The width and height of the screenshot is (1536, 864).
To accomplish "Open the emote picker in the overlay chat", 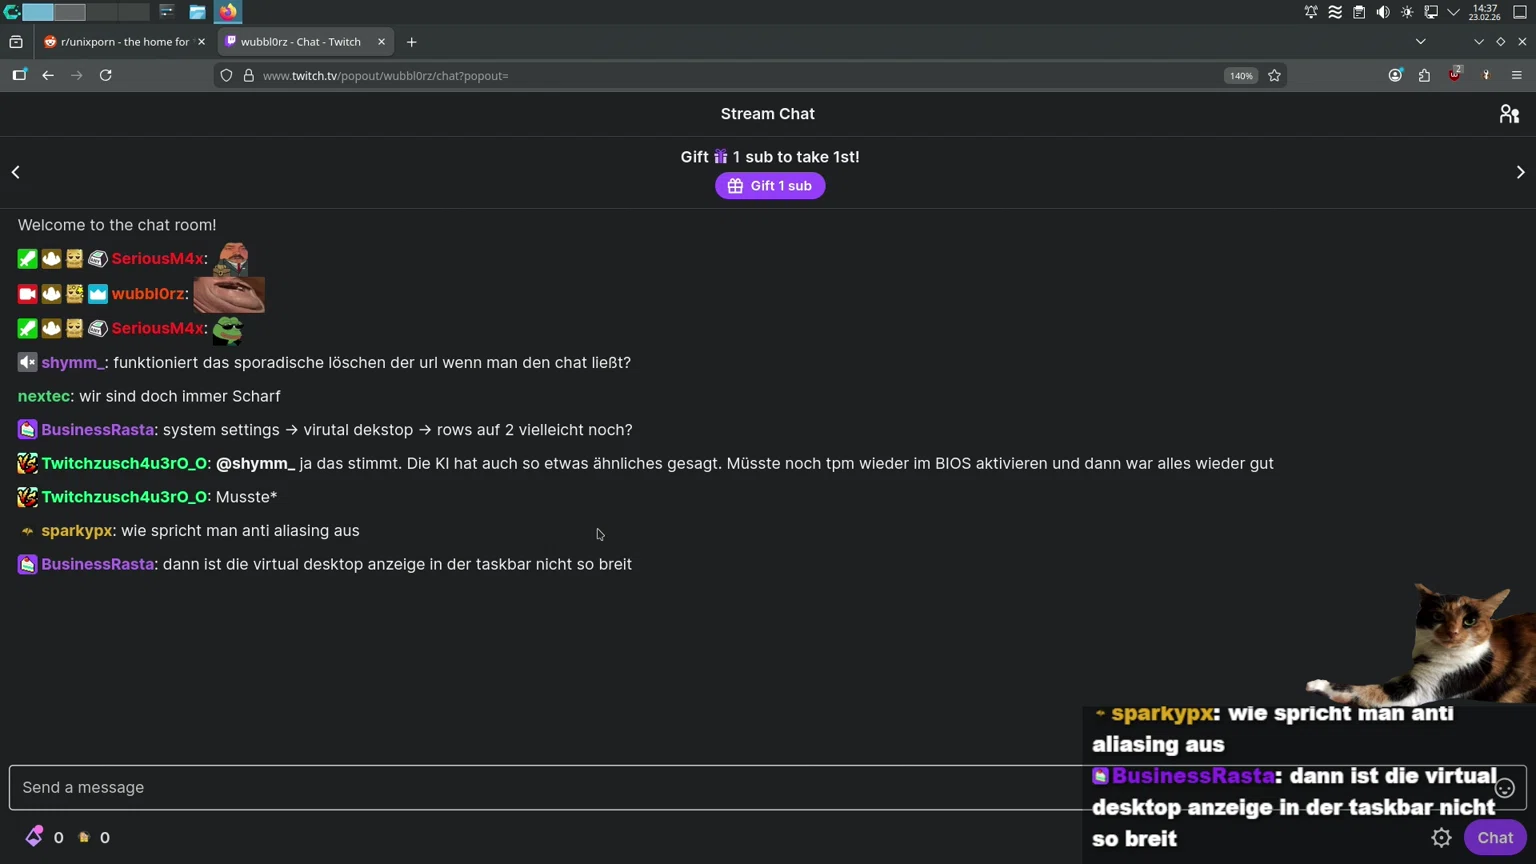I will coord(1505,788).
